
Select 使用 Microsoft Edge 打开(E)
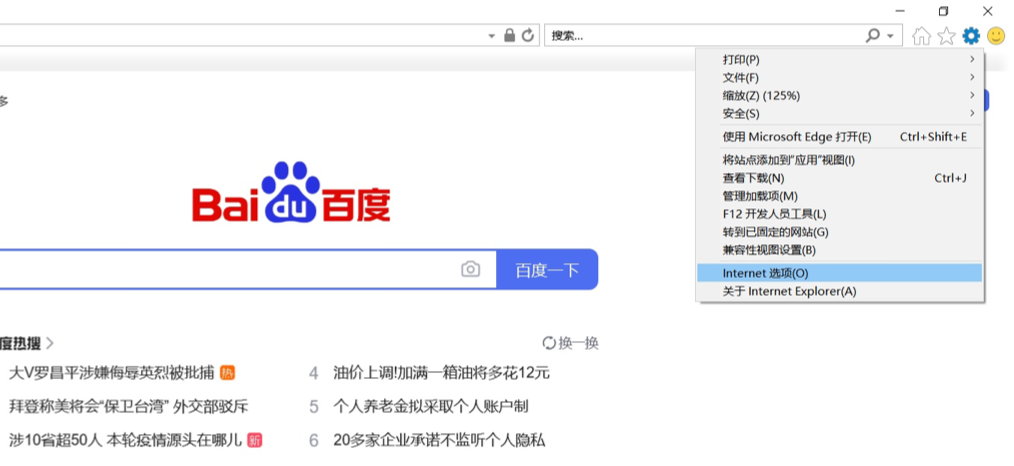839,137
